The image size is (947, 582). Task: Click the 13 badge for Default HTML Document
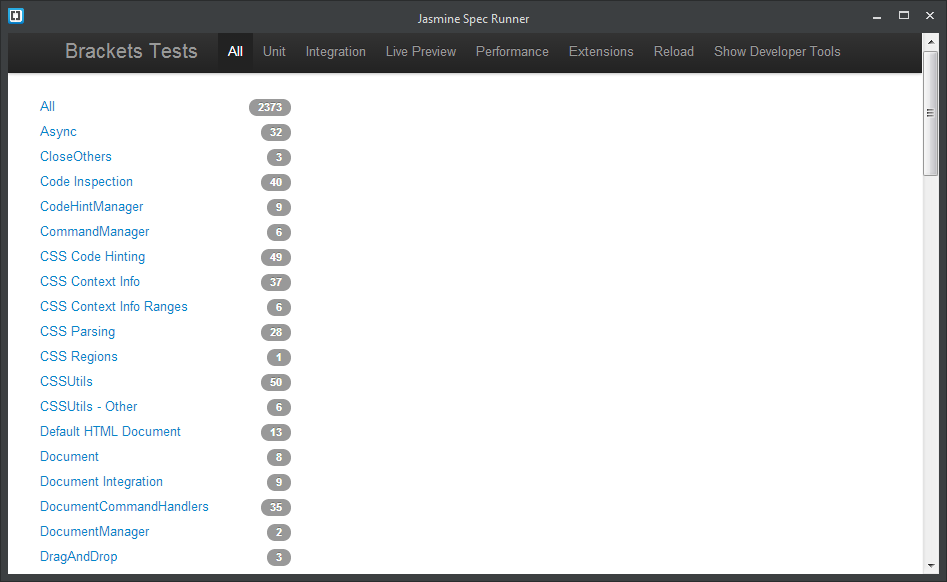tap(276, 432)
